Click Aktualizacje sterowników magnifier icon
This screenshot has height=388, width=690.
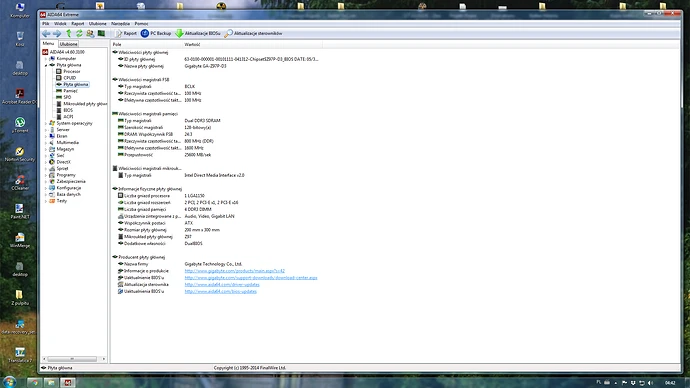tap(228, 33)
